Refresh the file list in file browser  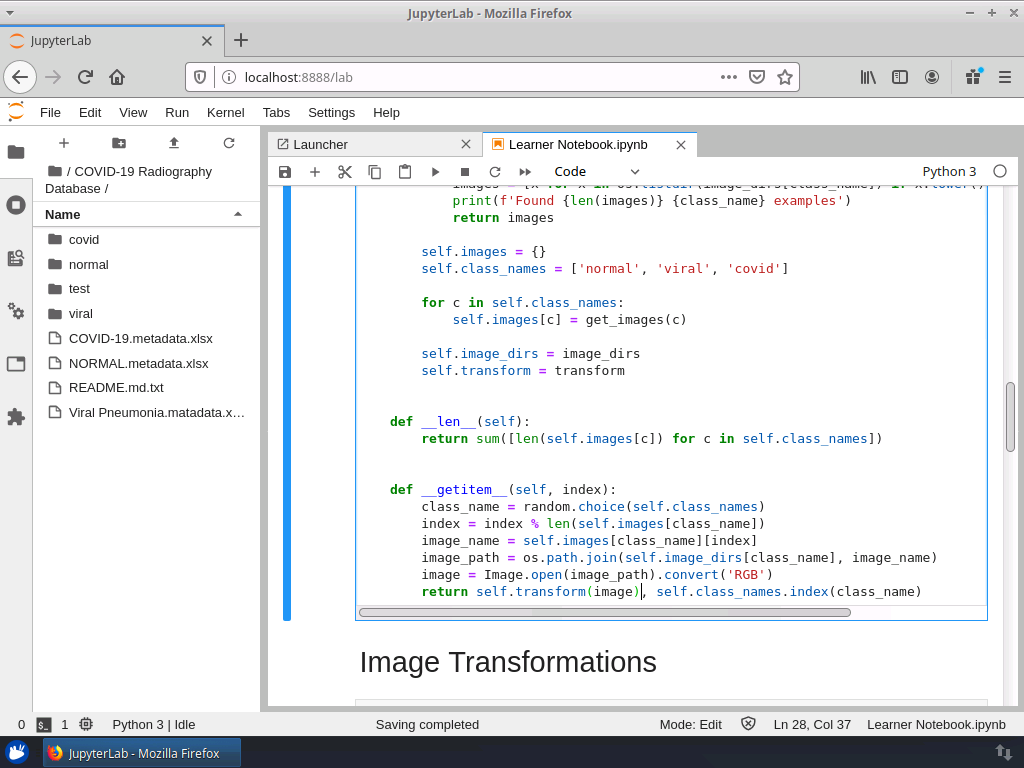[229, 143]
